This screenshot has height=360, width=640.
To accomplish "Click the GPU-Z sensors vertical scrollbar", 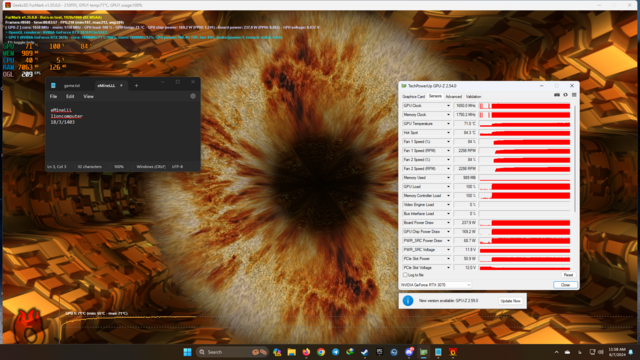I will click(575, 158).
